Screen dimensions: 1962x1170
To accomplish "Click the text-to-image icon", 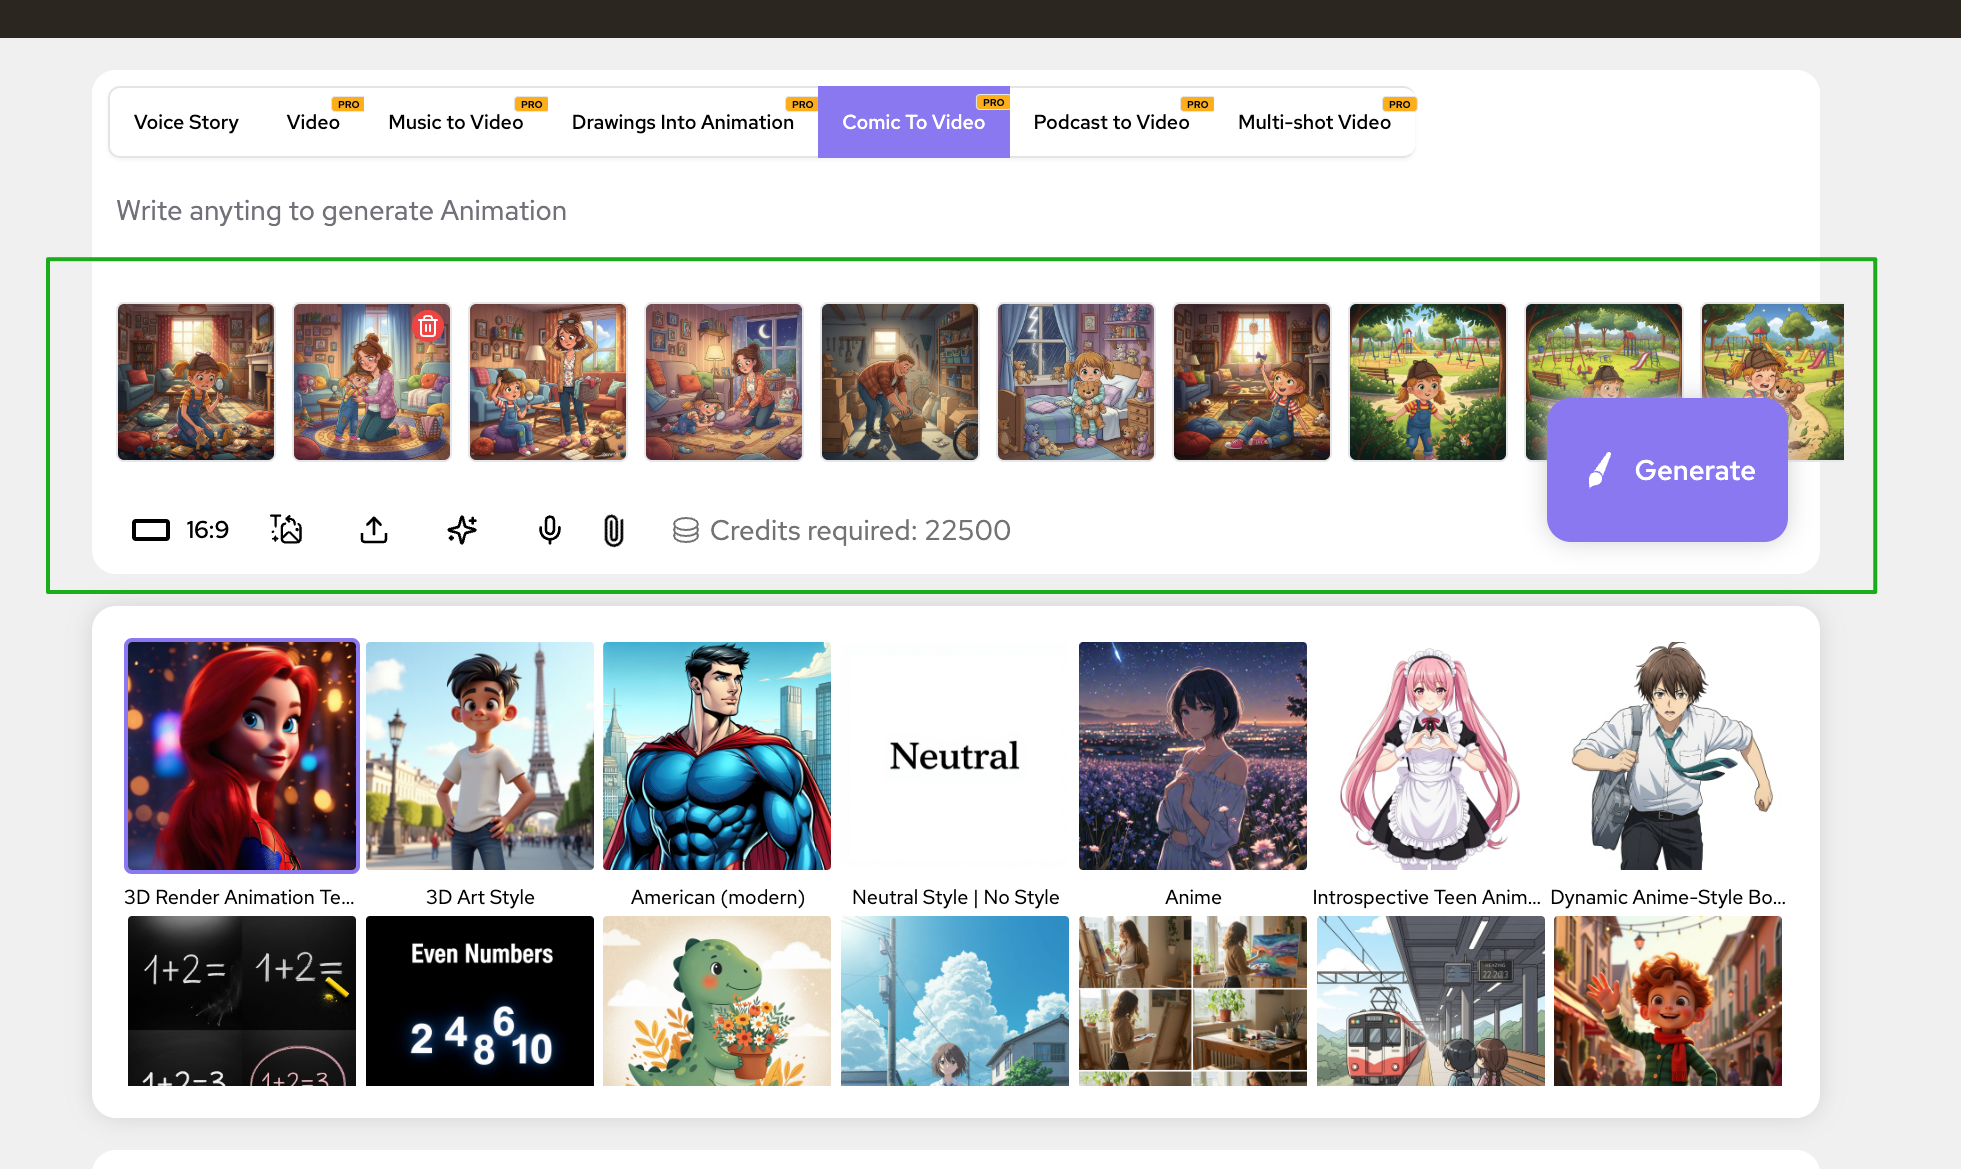I will pyautogui.click(x=286, y=529).
